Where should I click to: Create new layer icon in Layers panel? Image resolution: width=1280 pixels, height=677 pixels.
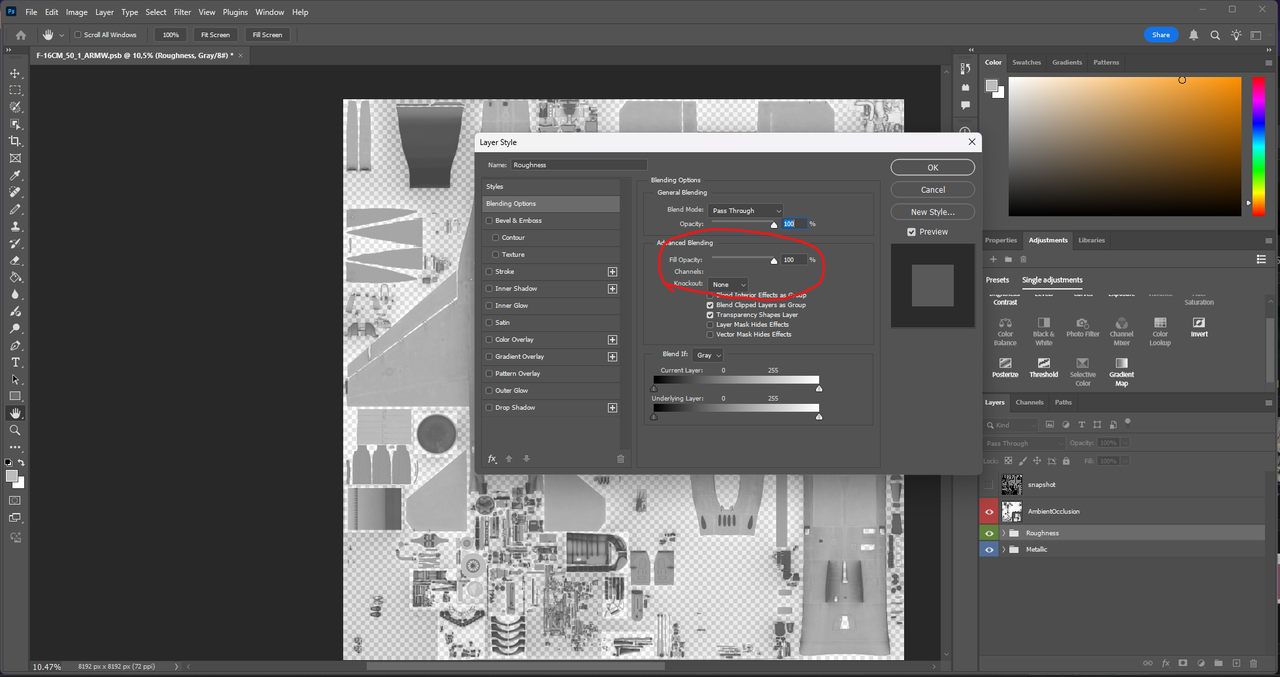[x=1236, y=663]
